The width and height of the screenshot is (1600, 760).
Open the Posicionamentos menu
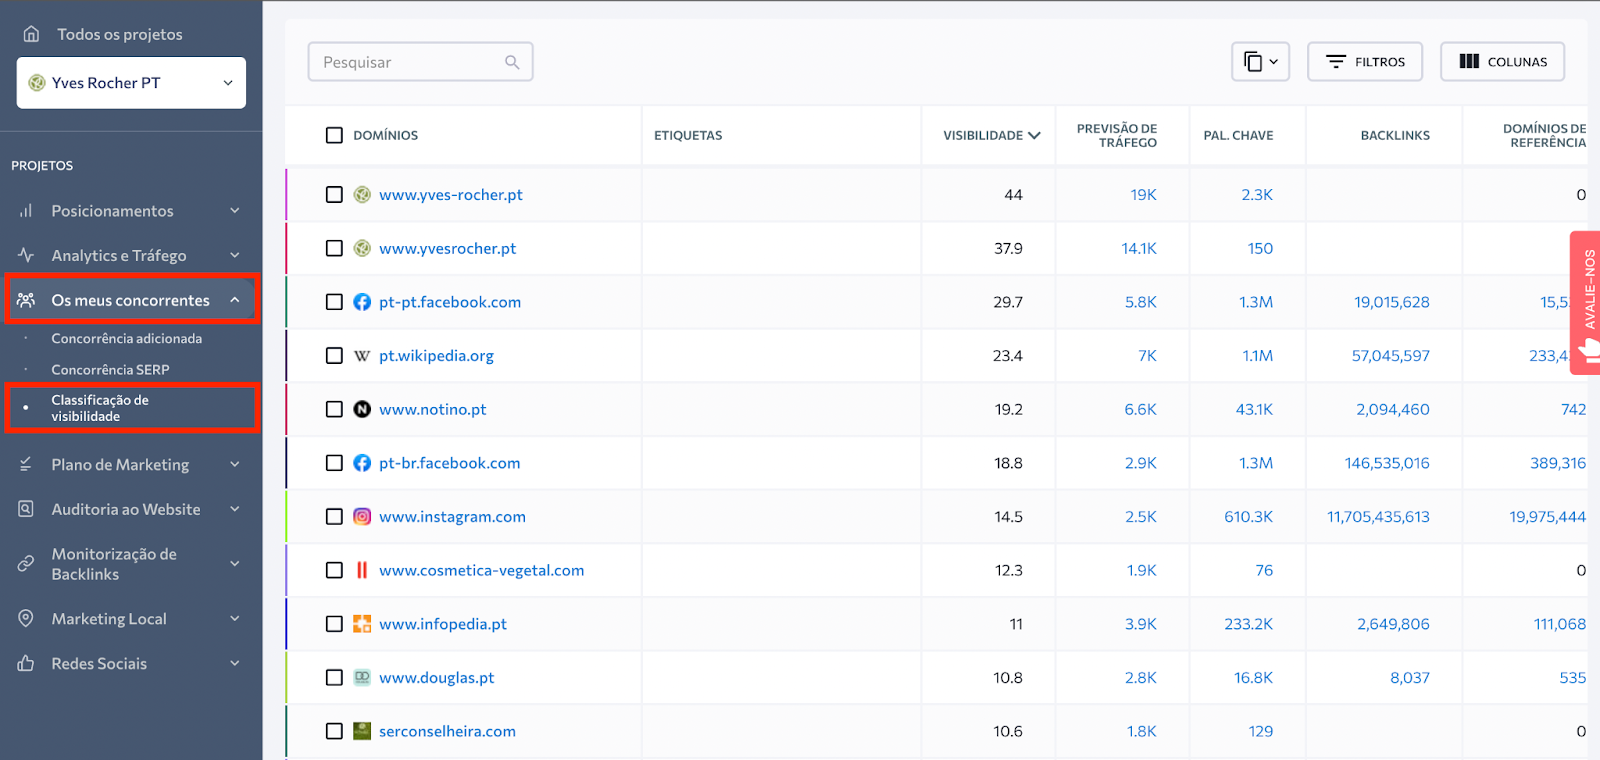(x=113, y=211)
